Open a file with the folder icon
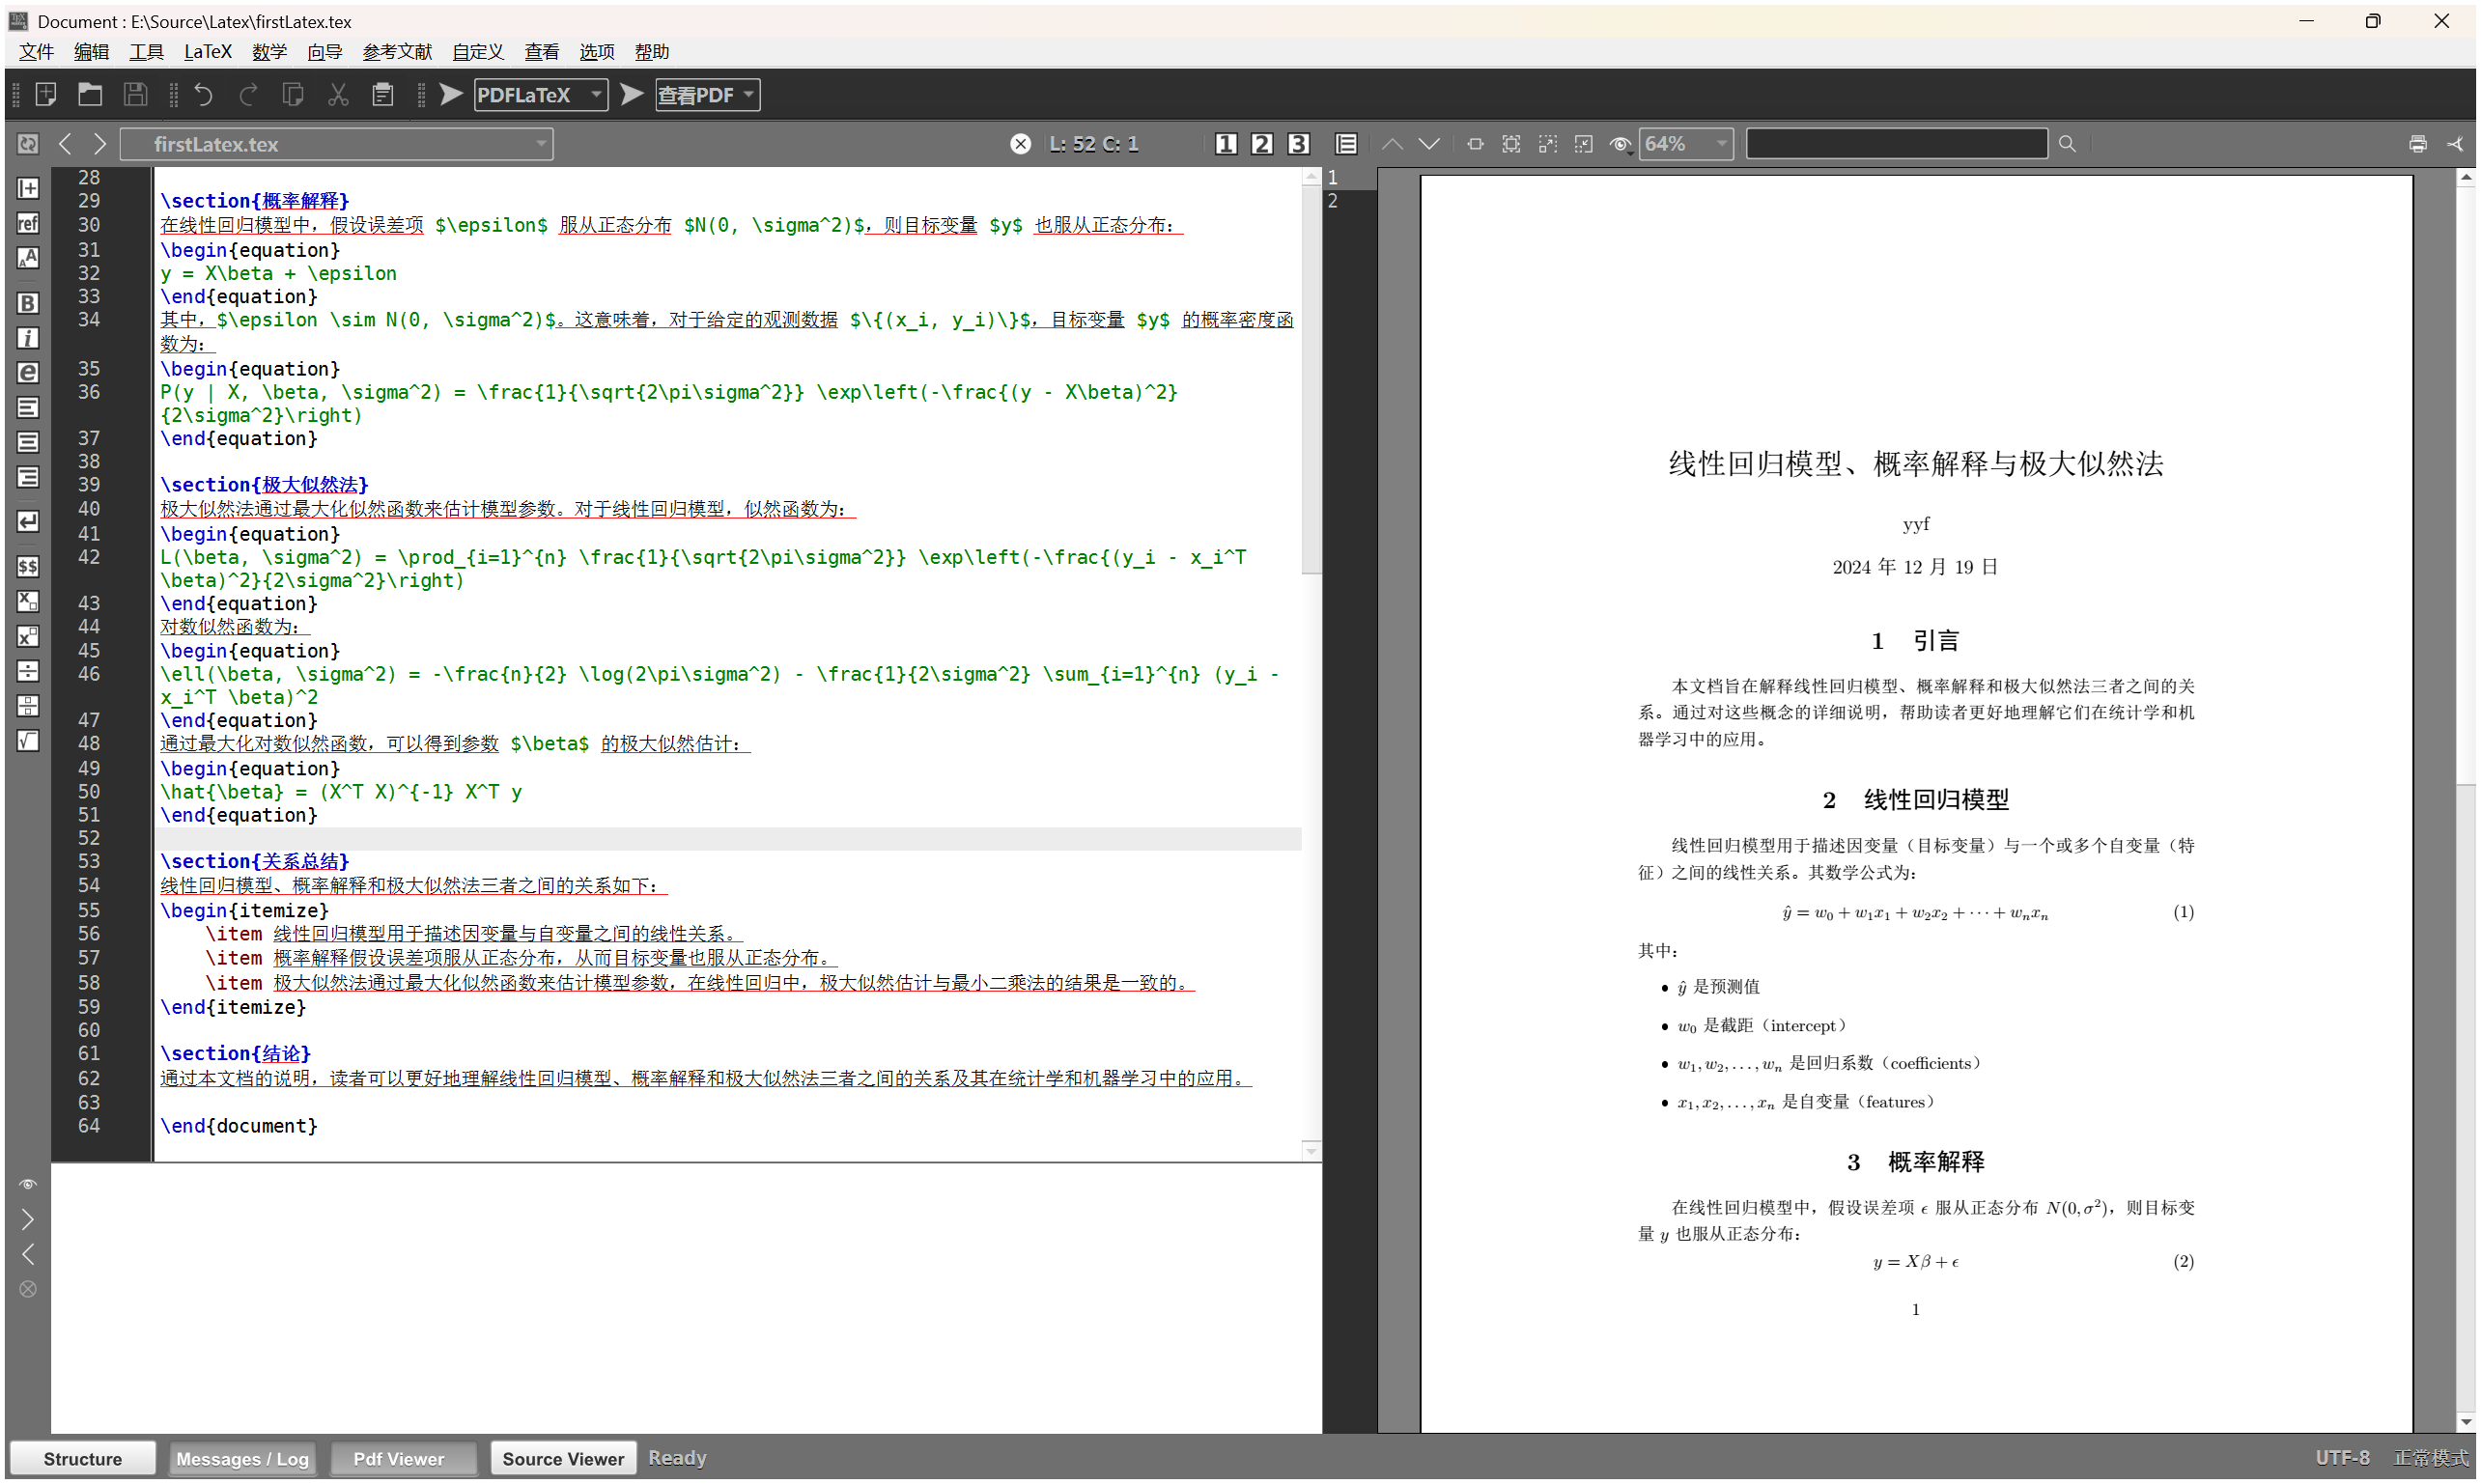 click(x=90, y=95)
